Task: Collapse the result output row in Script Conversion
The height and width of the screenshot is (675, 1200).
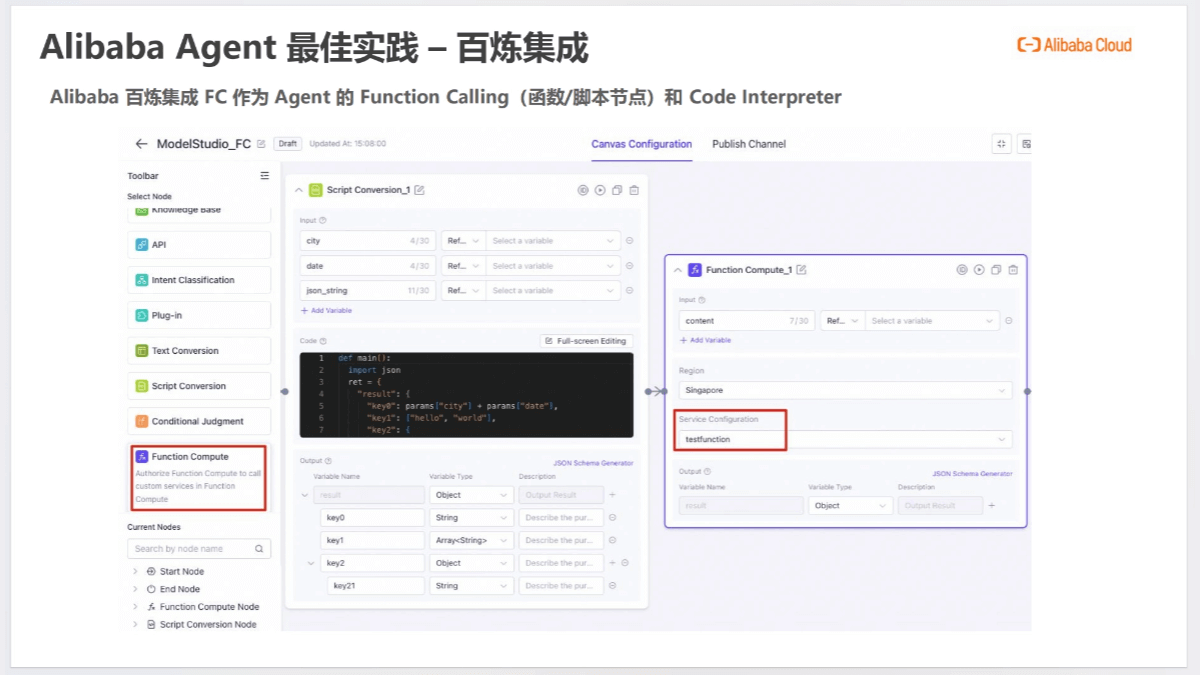Action: click(305, 495)
